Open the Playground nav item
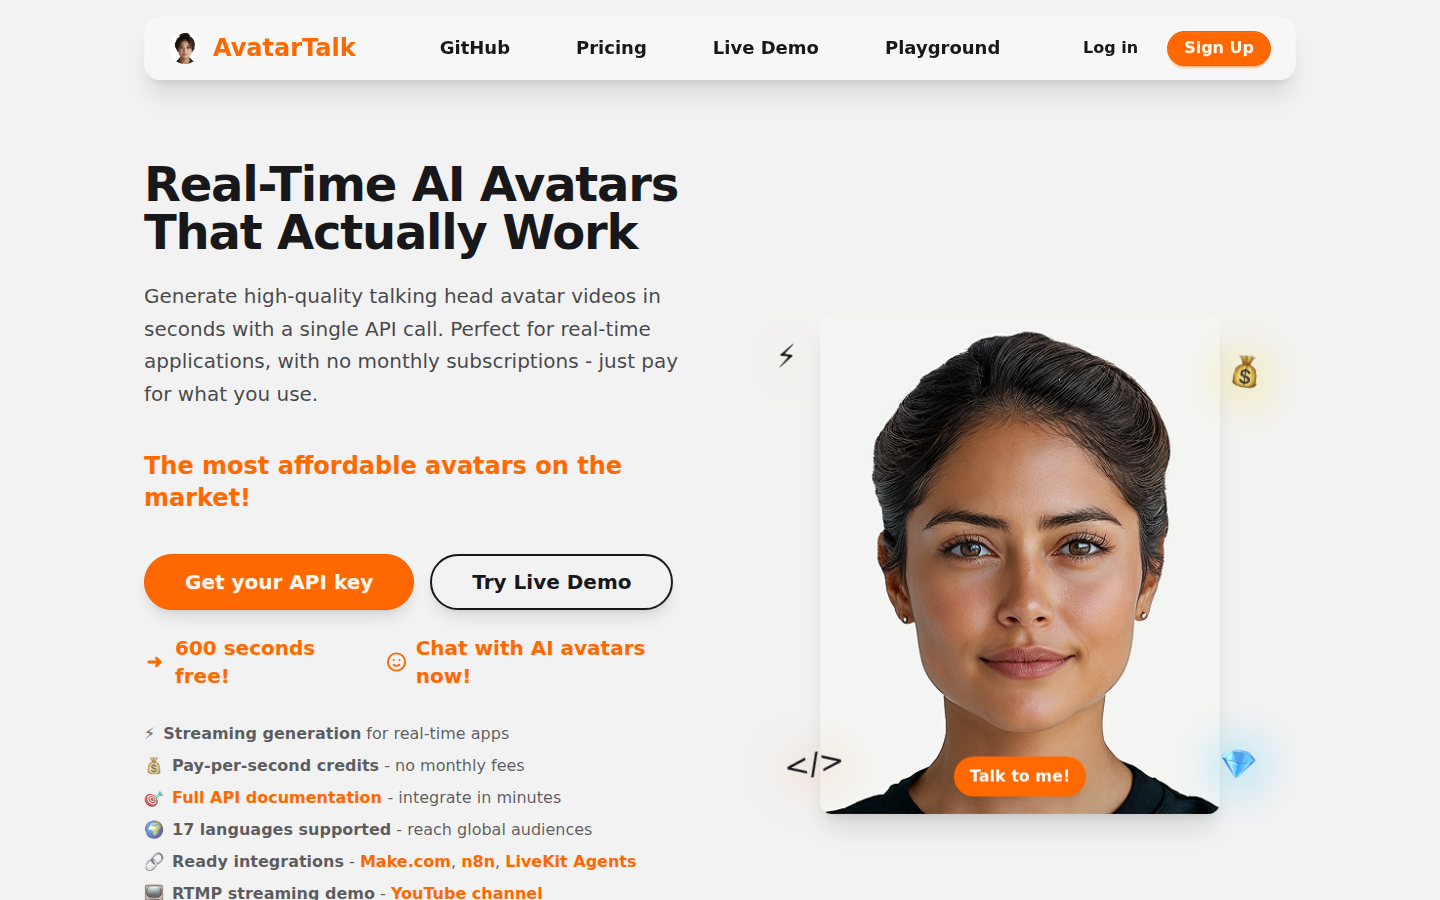The image size is (1440, 900). [x=942, y=48]
